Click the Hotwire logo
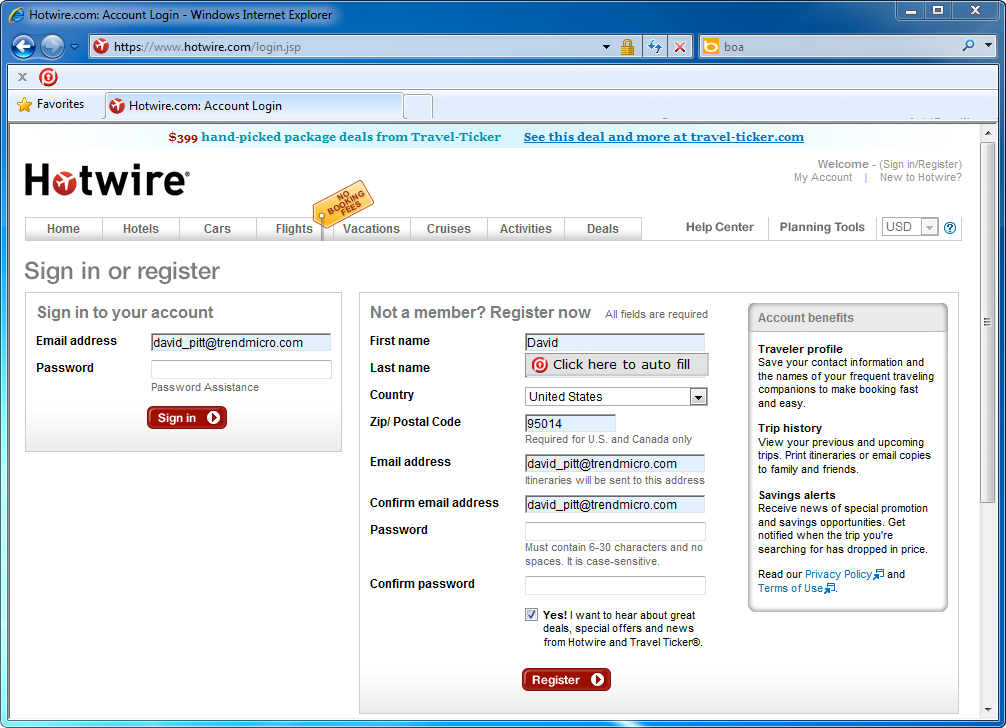This screenshot has width=1006, height=728. [x=107, y=180]
